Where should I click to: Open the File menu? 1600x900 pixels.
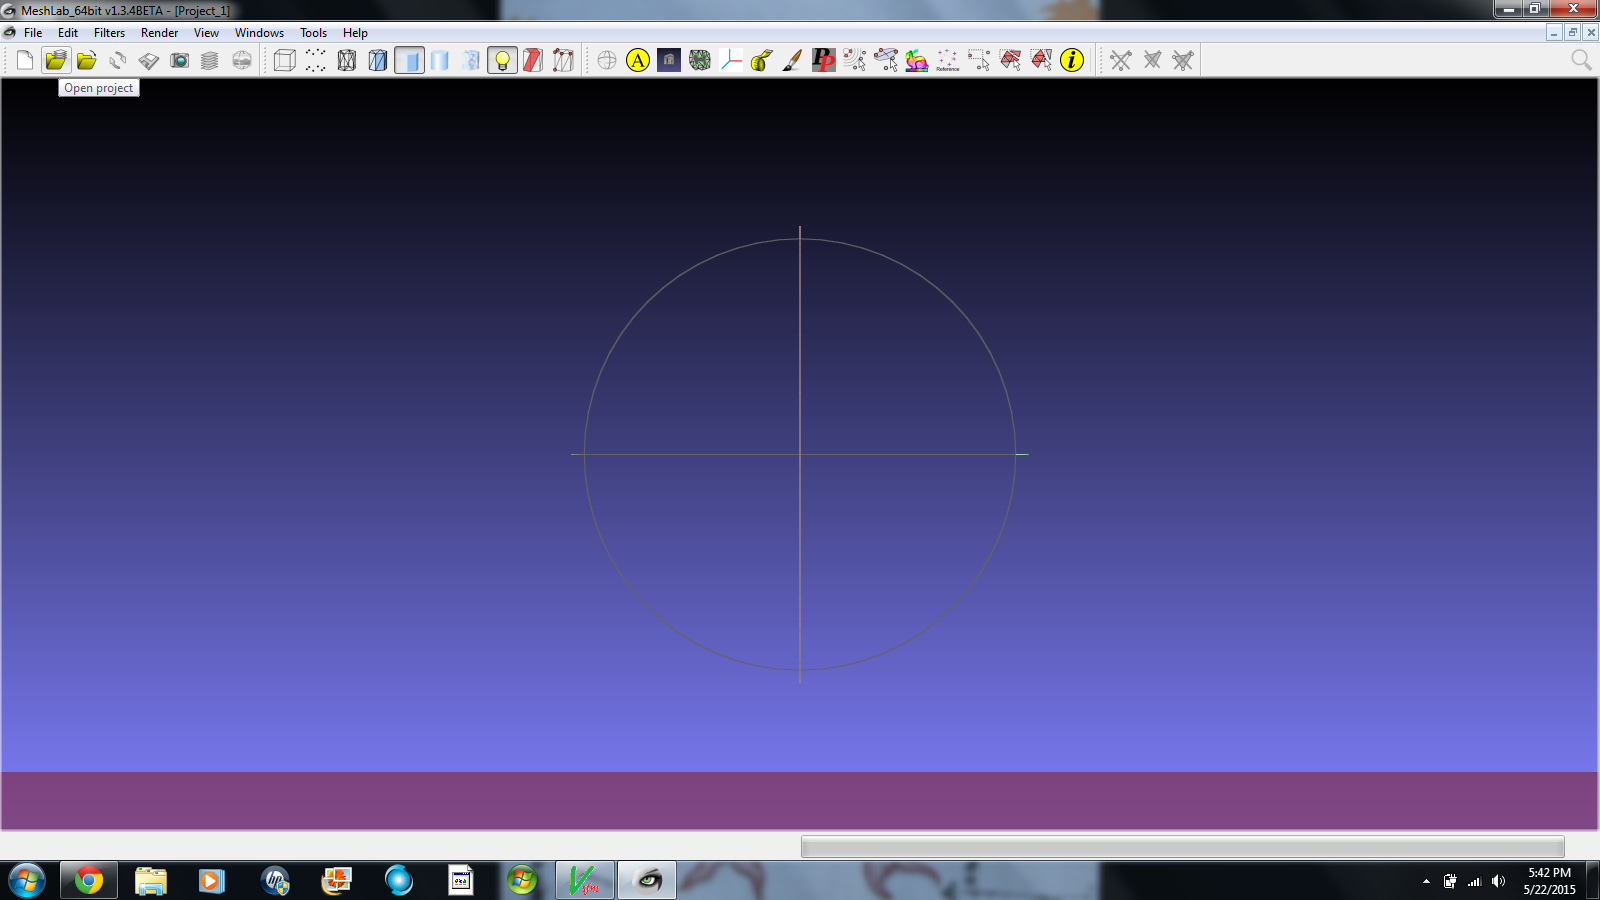coord(33,33)
